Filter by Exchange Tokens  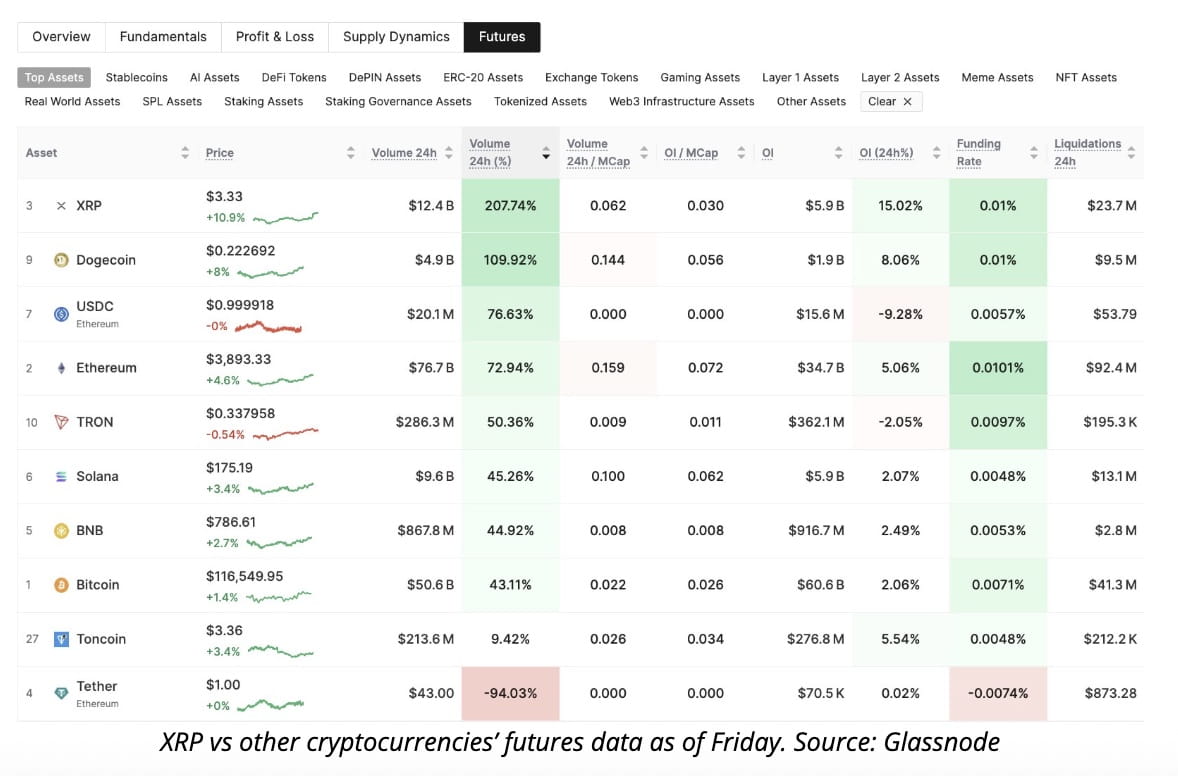tap(591, 77)
